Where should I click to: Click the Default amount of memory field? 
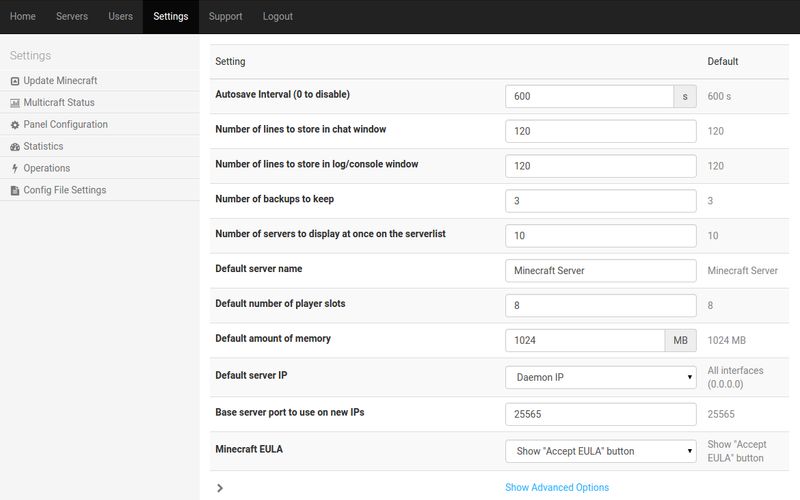[x=585, y=340]
